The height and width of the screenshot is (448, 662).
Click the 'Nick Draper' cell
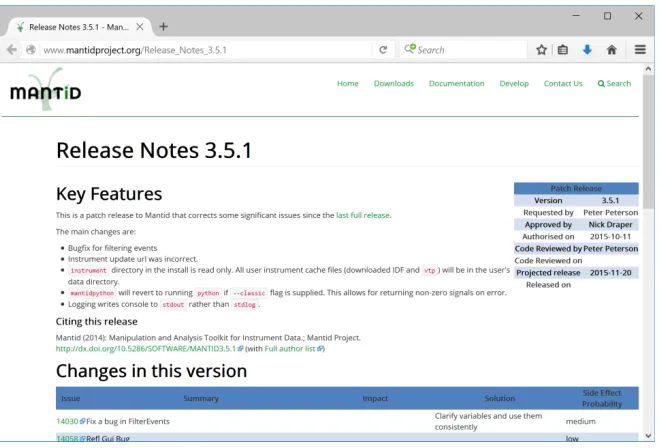click(x=610, y=225)
